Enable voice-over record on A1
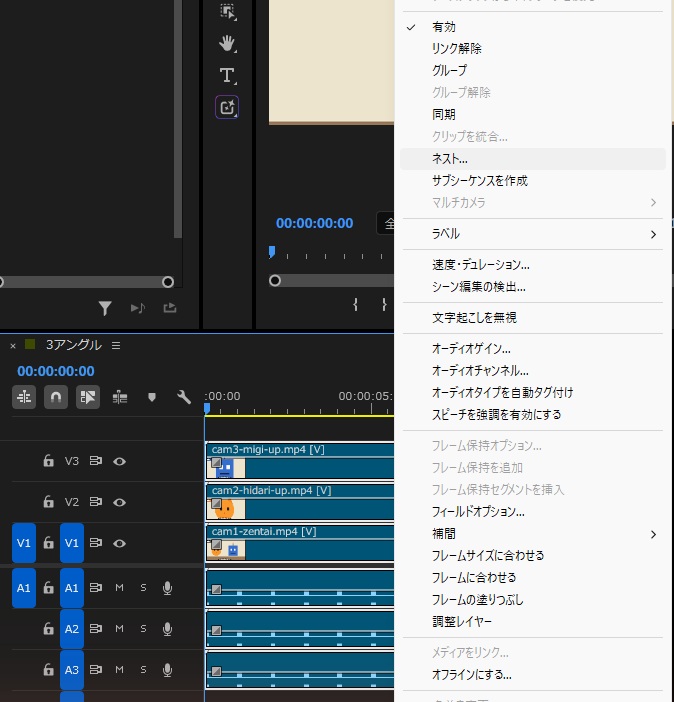This screenshot has width=674, height=702. 167,588
